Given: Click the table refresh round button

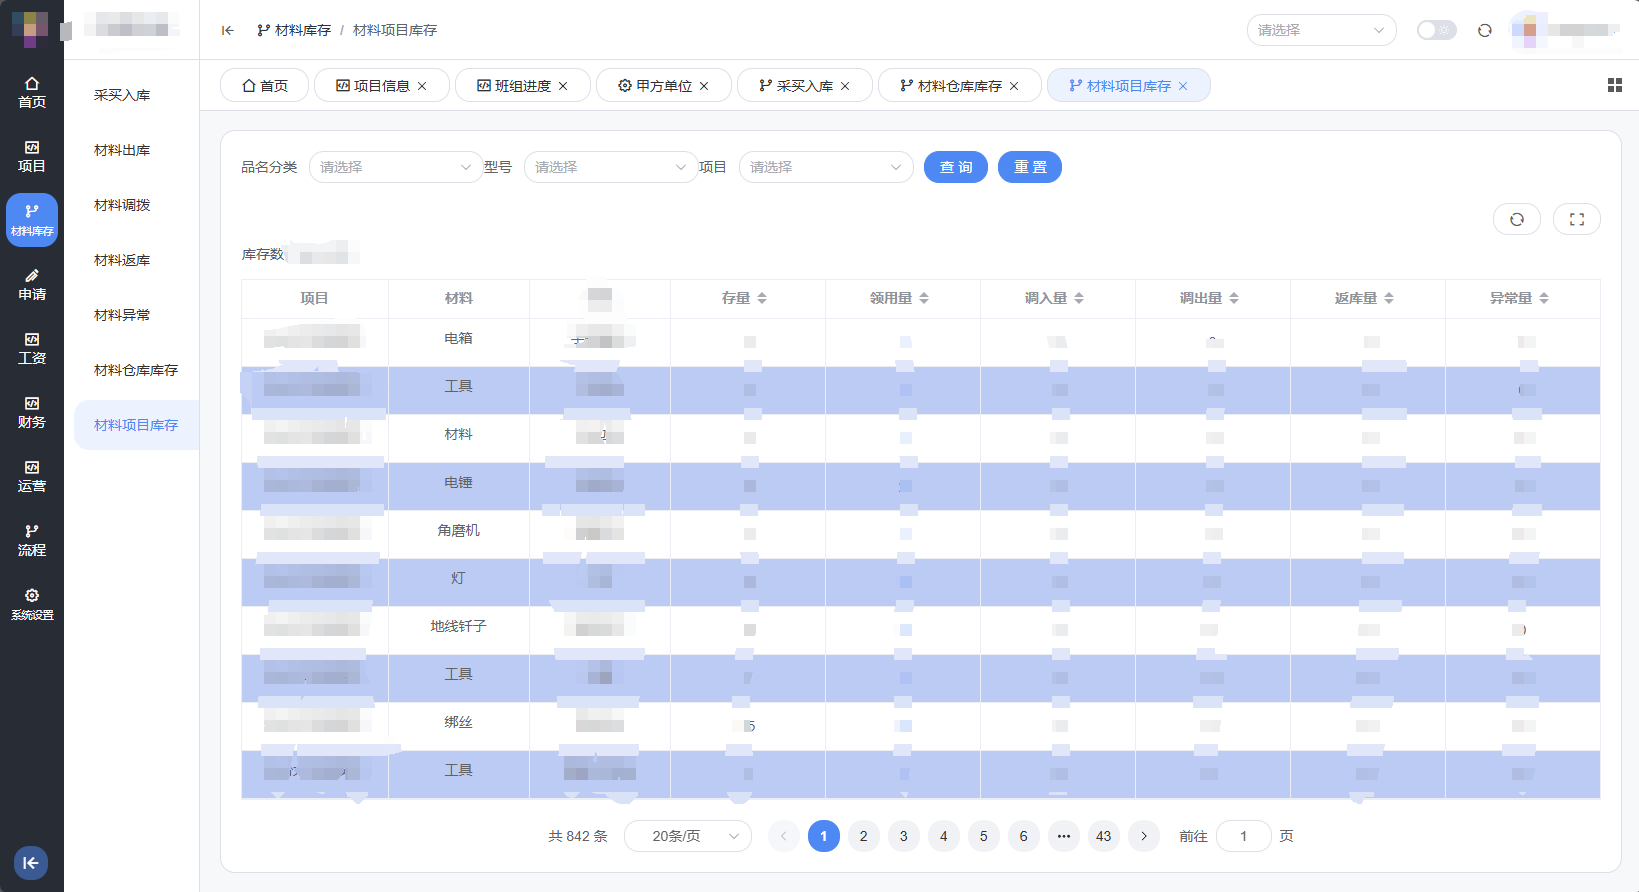Looking at the screenshot, I should (x=1517, y=219).
